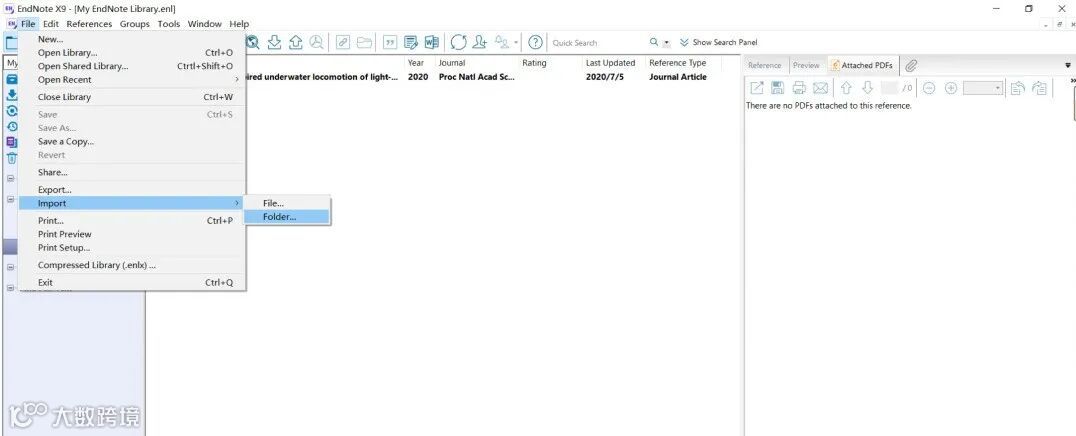The width and height of the screenshot is (1076, 436).
Task: Open the Tools menu
Action: pos(169,24)
